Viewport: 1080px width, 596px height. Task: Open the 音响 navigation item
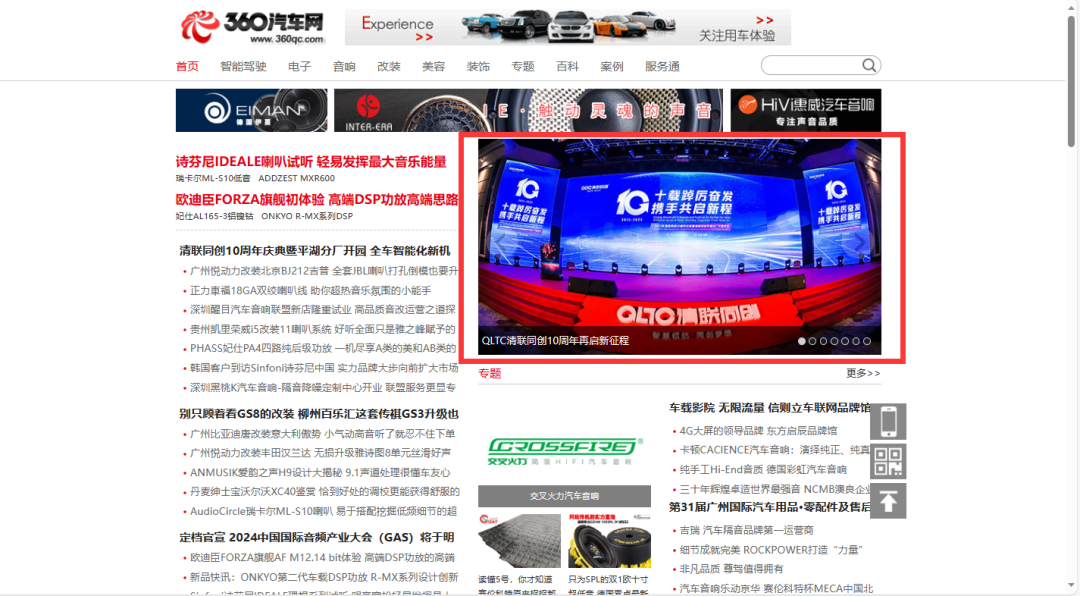pos(344,66)
